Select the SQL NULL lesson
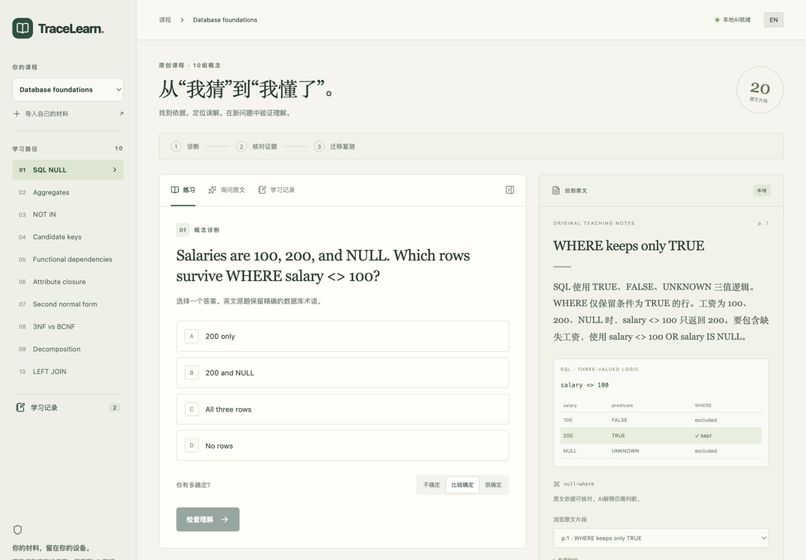Image resolution: width=806 pixels, height=560 pixels. [x=68, y=170]
